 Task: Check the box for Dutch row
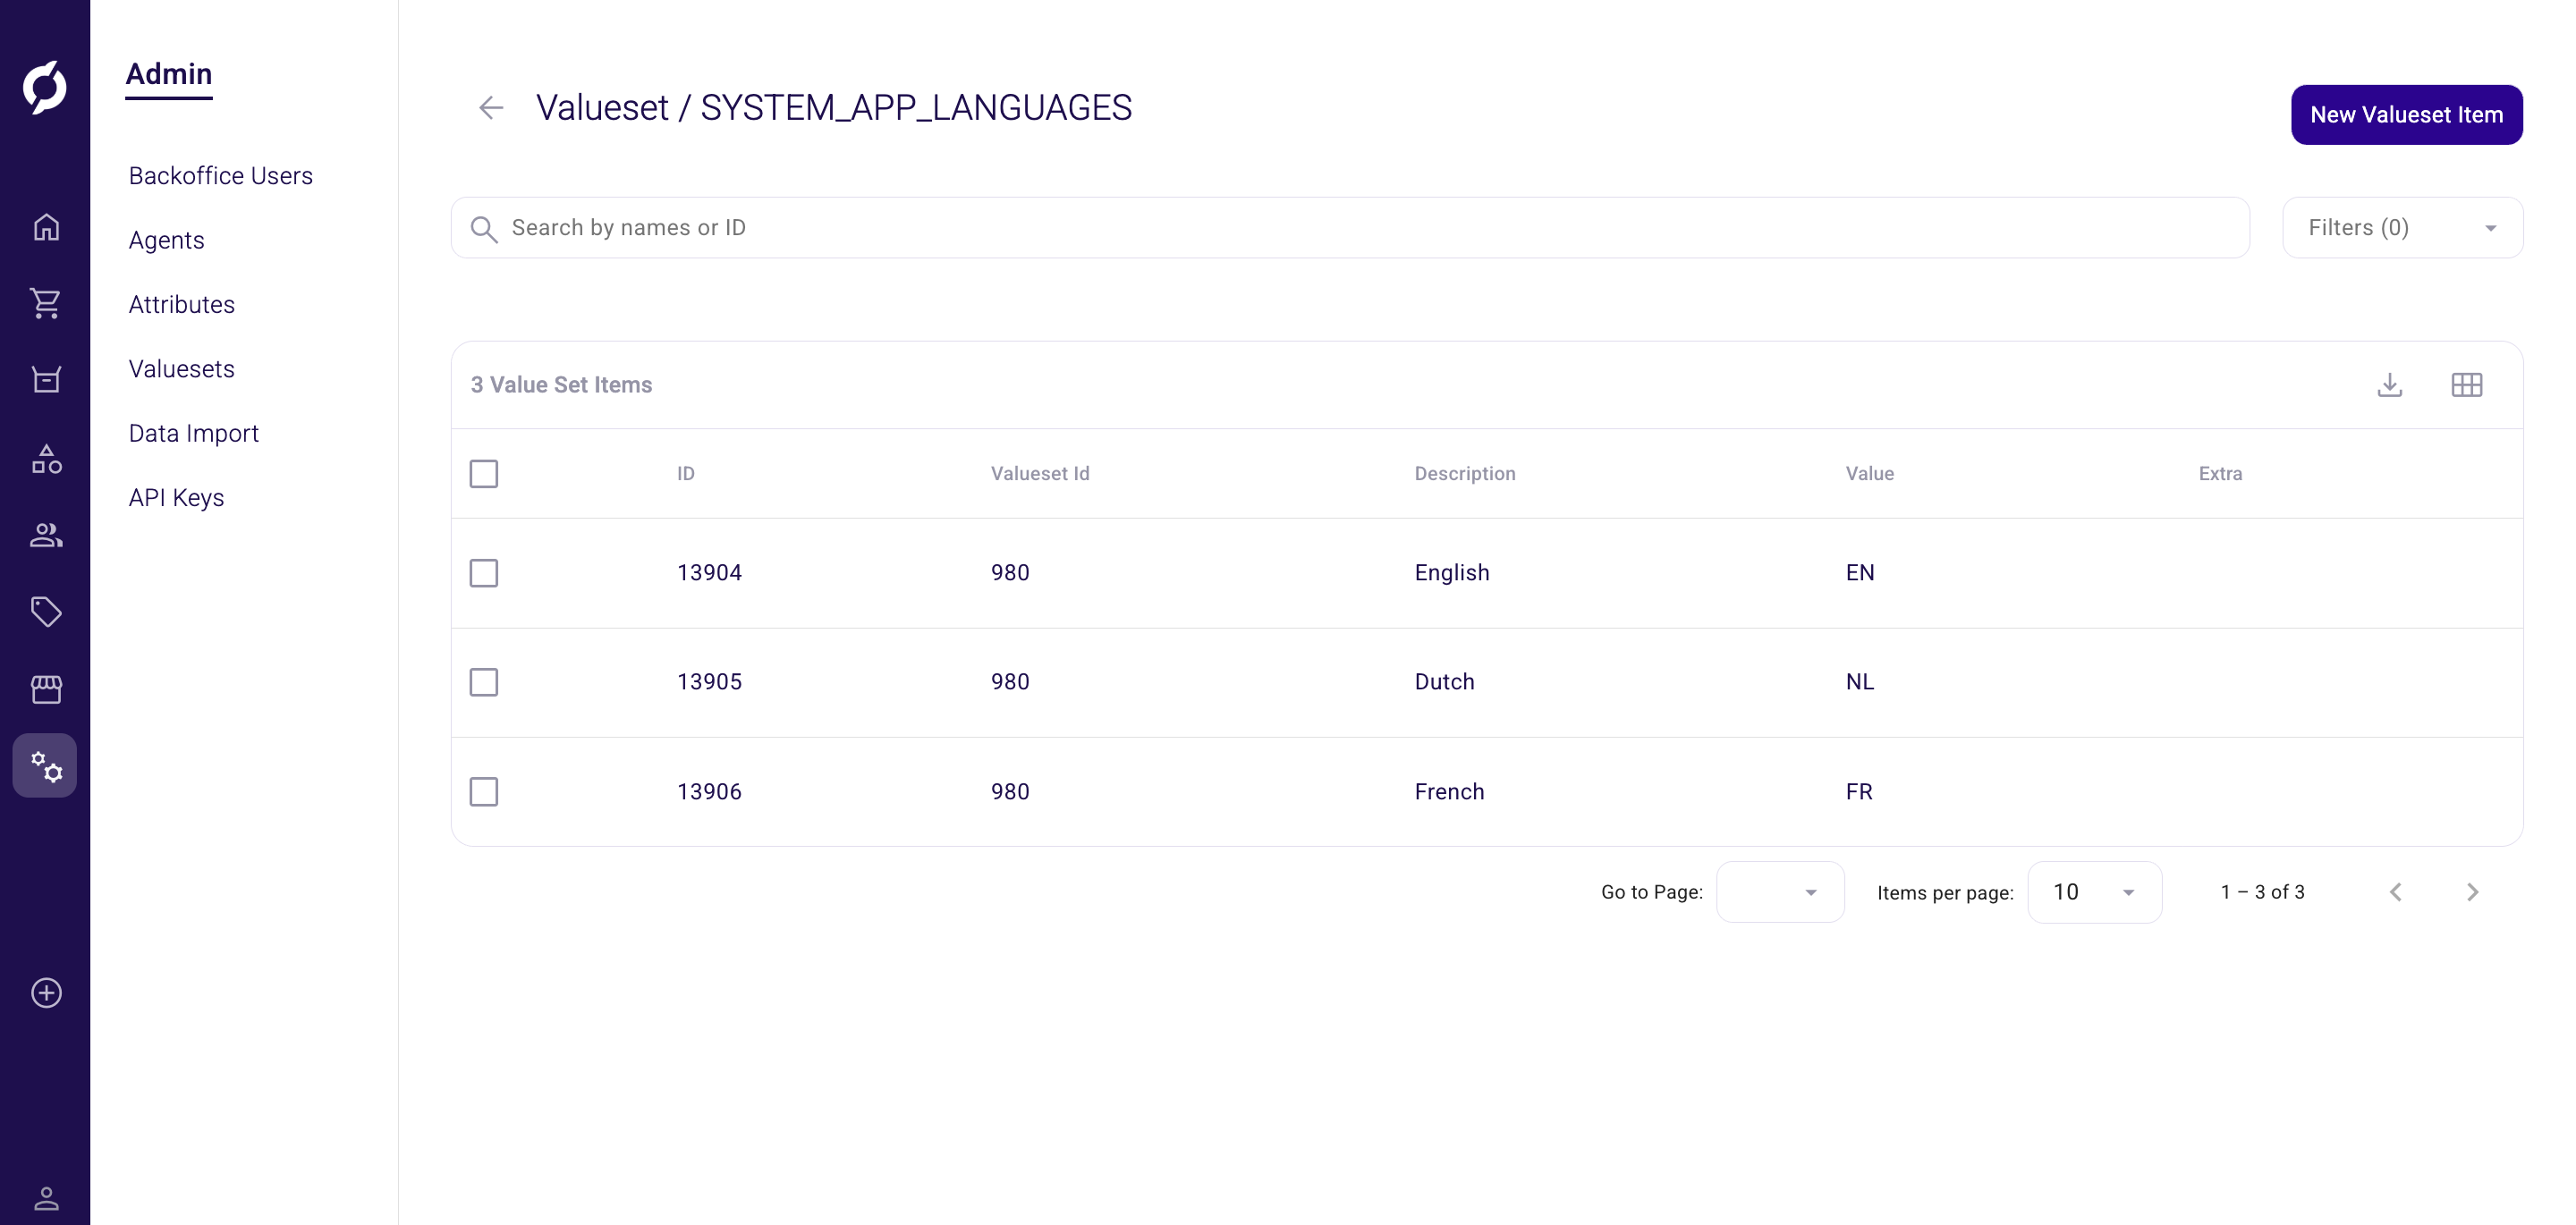484,682
